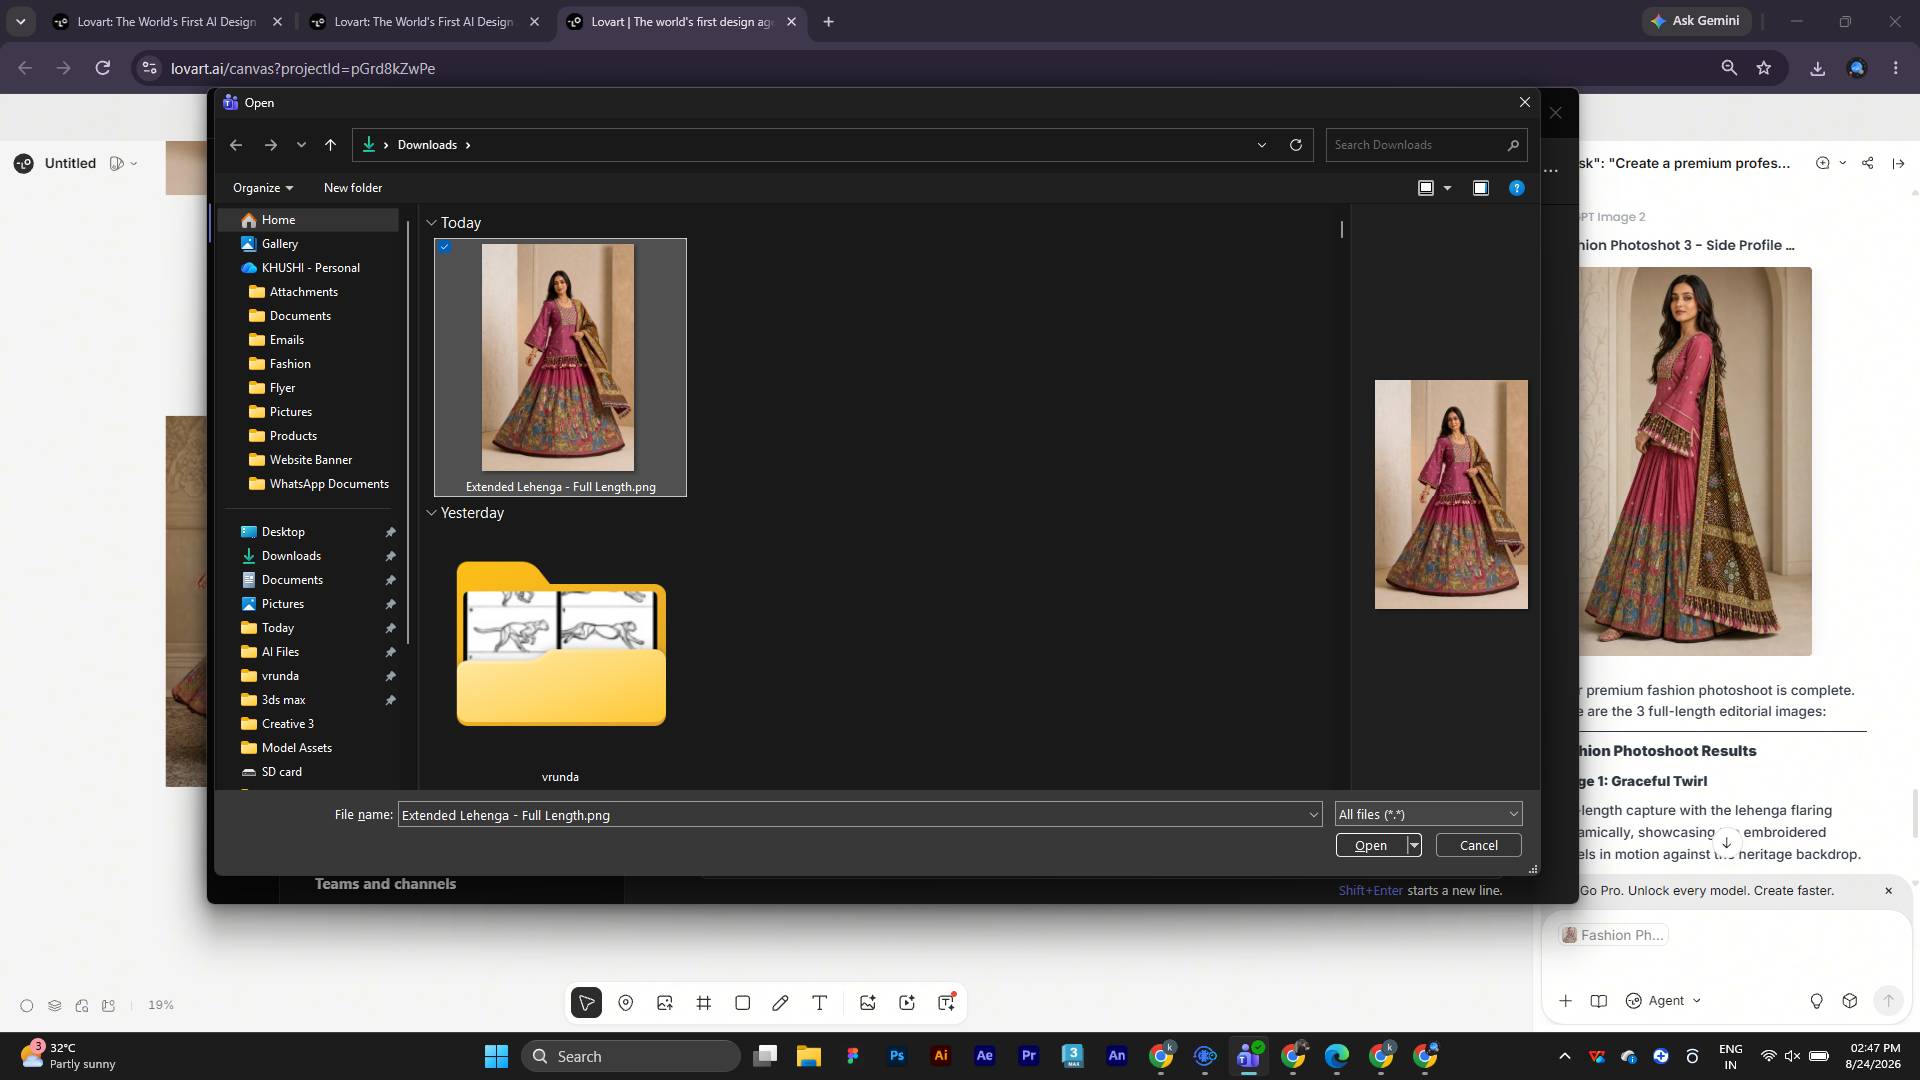Select the rectangle shape tool
Screen dimensions: 1920x1080
742,1003
